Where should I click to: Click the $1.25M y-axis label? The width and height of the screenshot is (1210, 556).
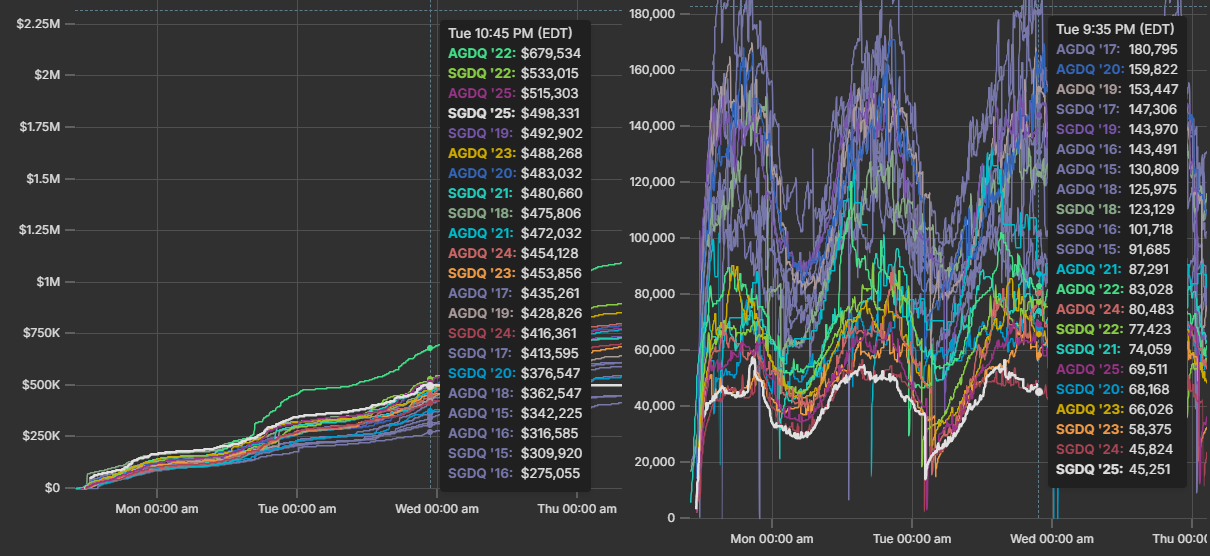tap(39, 230)
